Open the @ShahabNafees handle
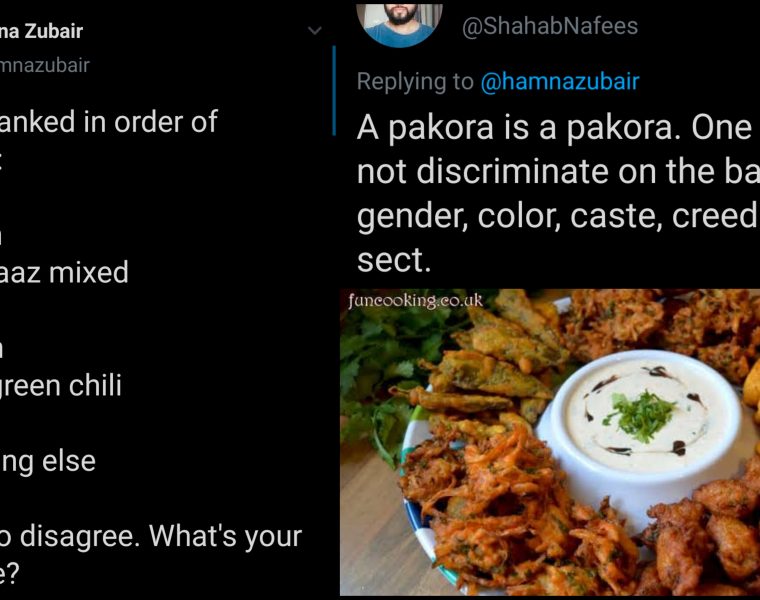The width and height of the screenshot is (760, 600). tap(549, 26)
